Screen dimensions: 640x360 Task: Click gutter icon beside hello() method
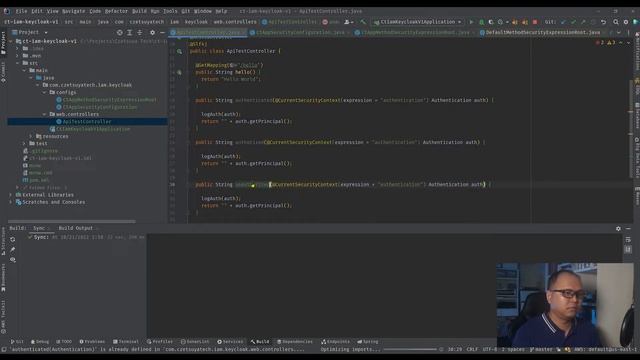[179, 72]
